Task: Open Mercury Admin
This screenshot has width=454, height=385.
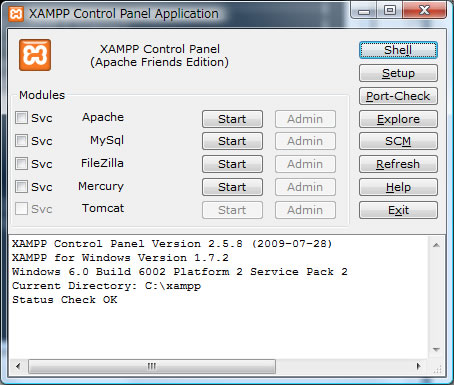Action: [305, 187]
